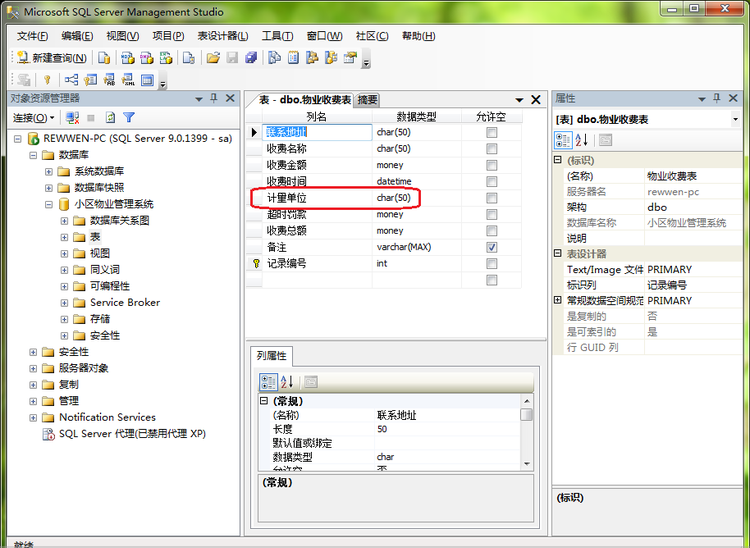Click the 列名 column header
The width and height of the screenshot is (750, 548).
(317, 117)
